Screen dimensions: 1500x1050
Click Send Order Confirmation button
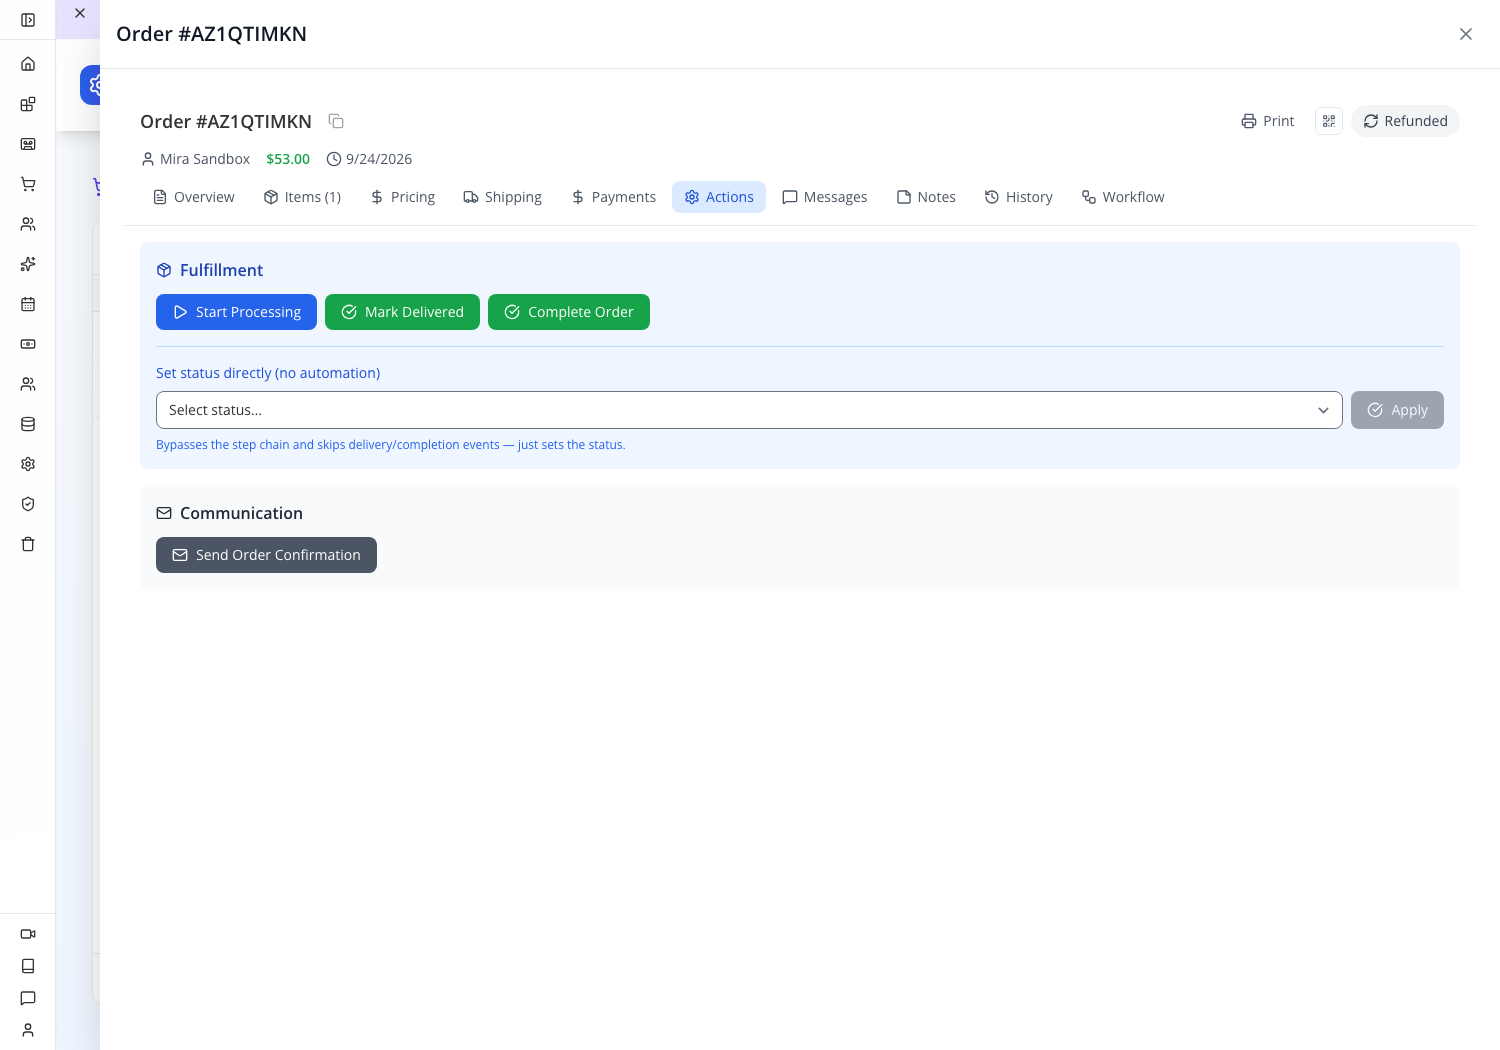click(266, 555)
